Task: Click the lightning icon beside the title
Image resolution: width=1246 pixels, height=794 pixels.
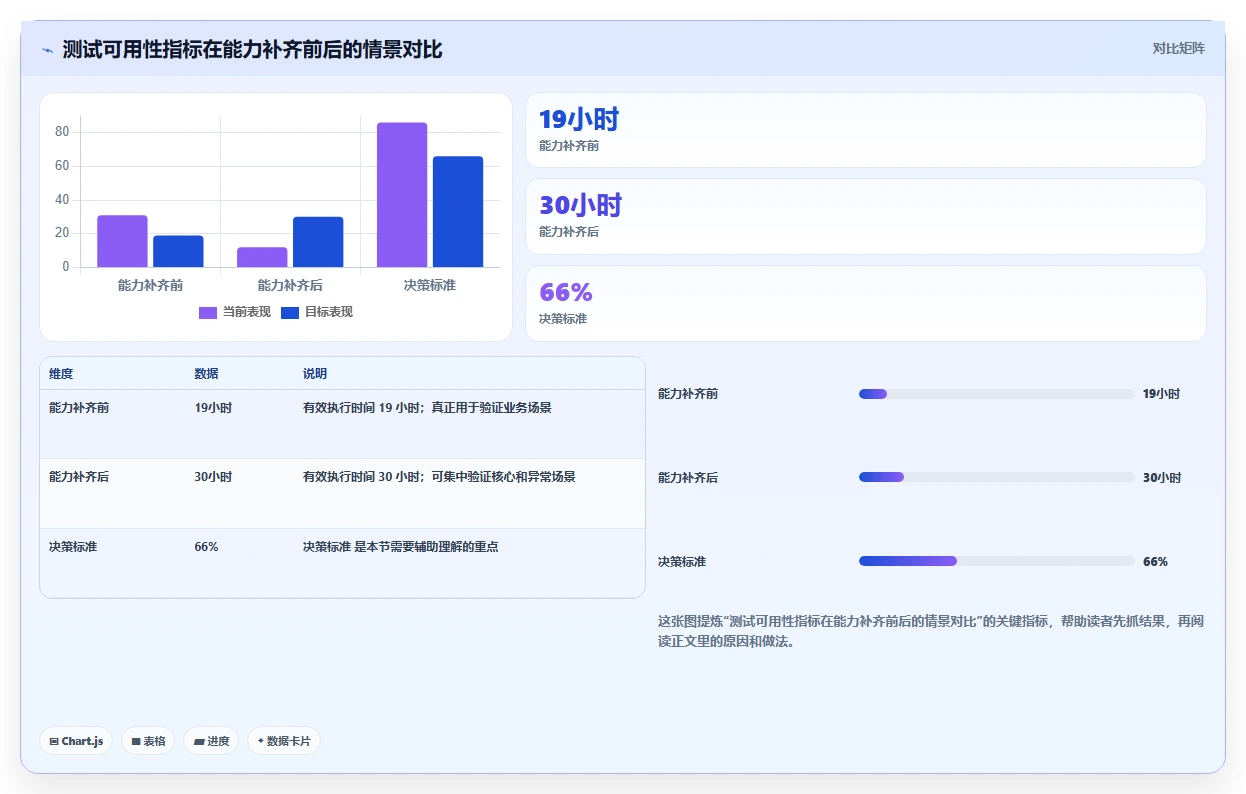Action: (x=48, y=50)
